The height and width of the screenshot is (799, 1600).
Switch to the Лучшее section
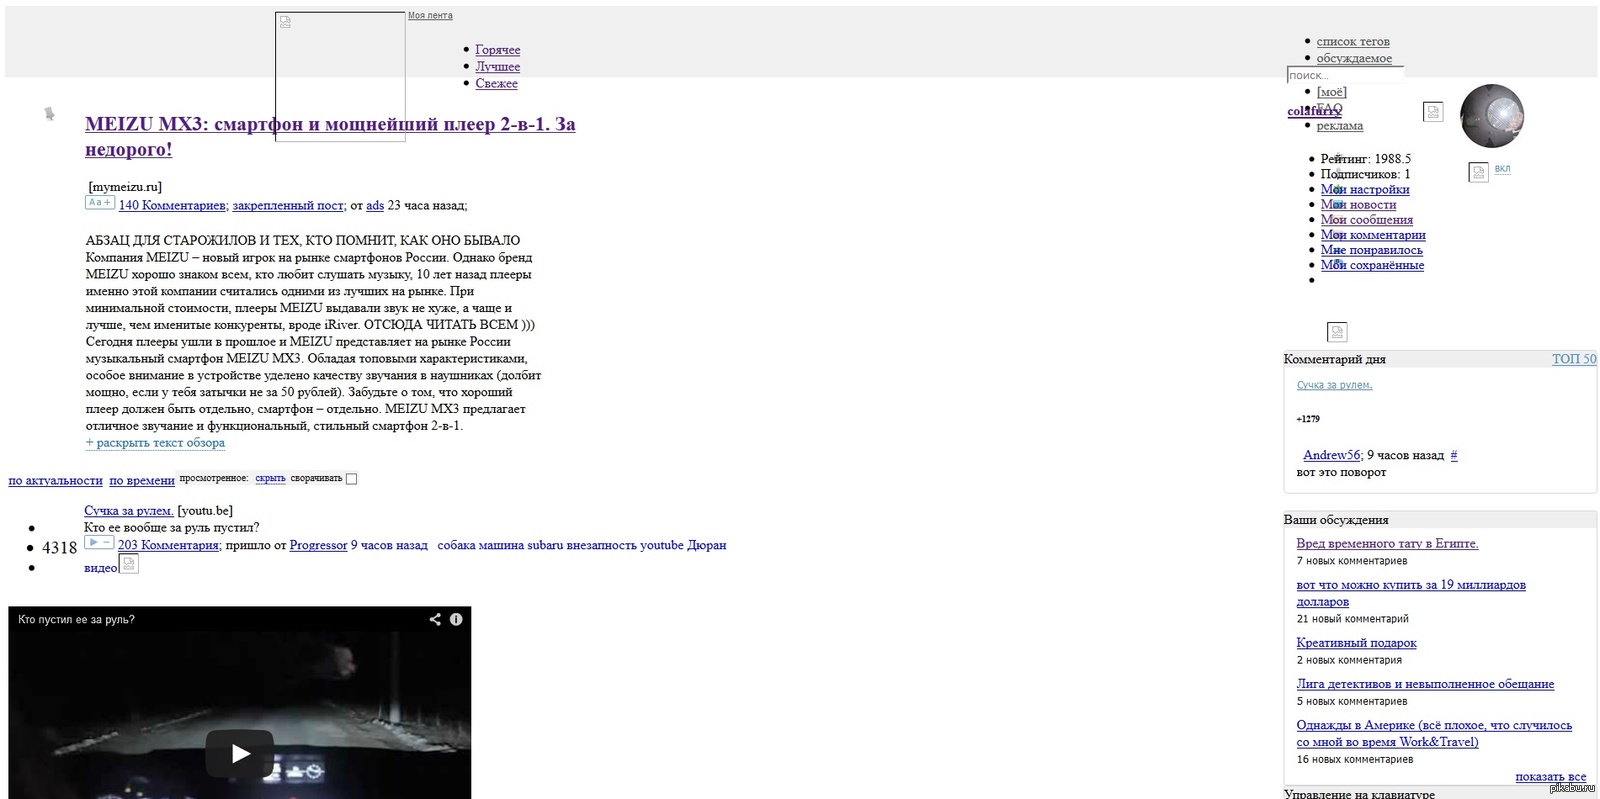click(497, 67)
